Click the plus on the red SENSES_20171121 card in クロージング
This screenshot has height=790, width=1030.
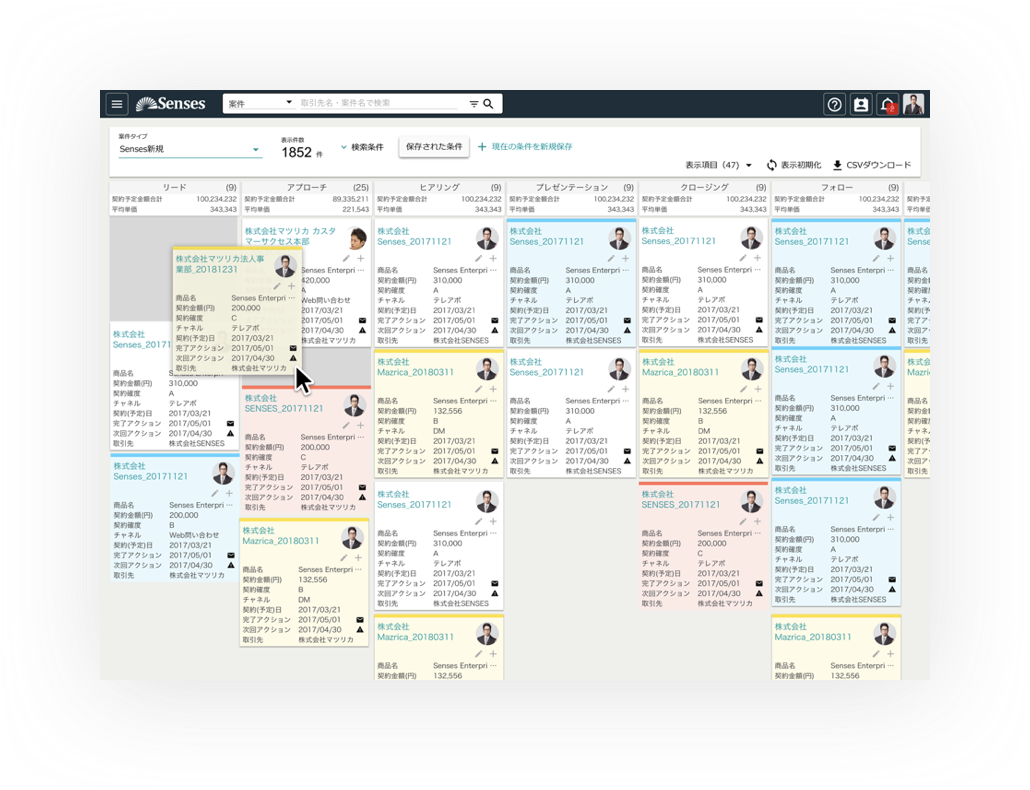click(757, 521)
